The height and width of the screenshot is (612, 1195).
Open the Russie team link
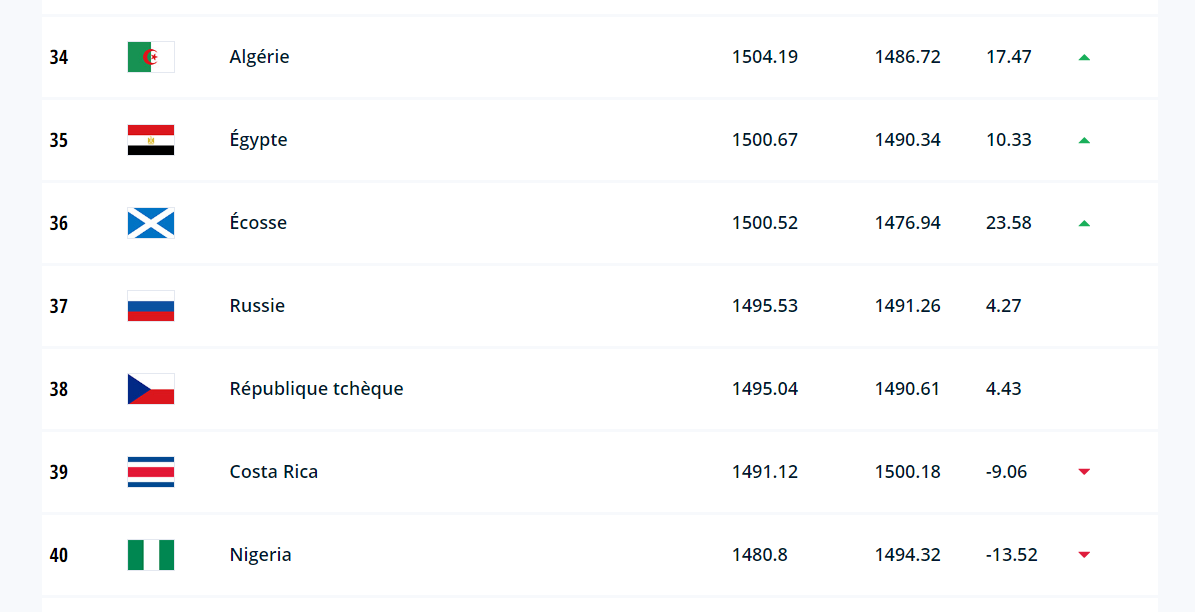[257, 306]
